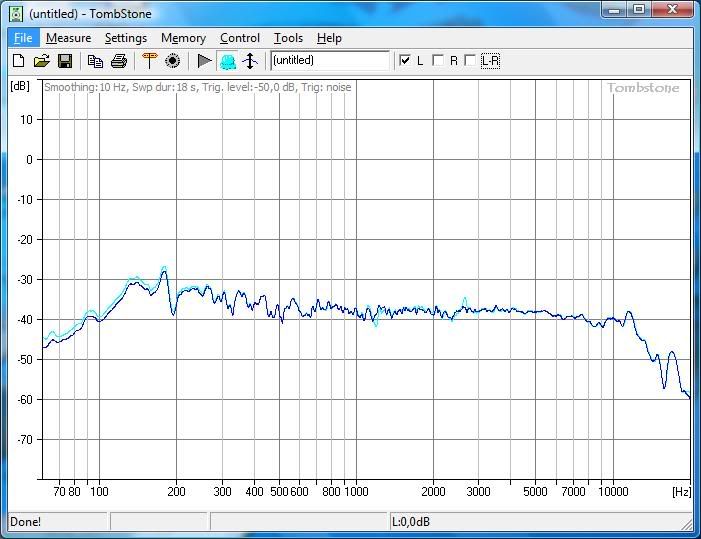Viewport: 701px width, 539px height.
Task: Open the File menu
Action: click(x=22, y=38)
